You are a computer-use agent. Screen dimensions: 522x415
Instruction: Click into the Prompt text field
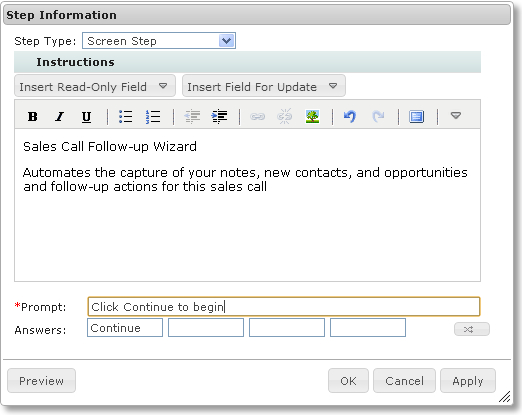284,307
